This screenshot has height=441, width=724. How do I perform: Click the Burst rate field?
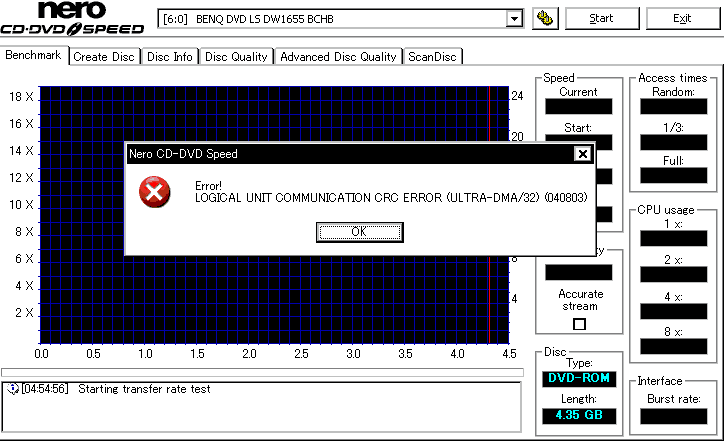[674, 417]
